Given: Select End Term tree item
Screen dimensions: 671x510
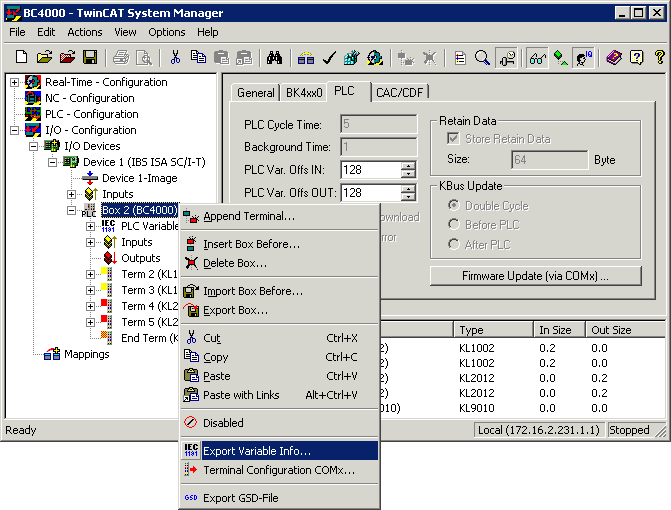Looking at the screenshot, I should coord(149,338).
